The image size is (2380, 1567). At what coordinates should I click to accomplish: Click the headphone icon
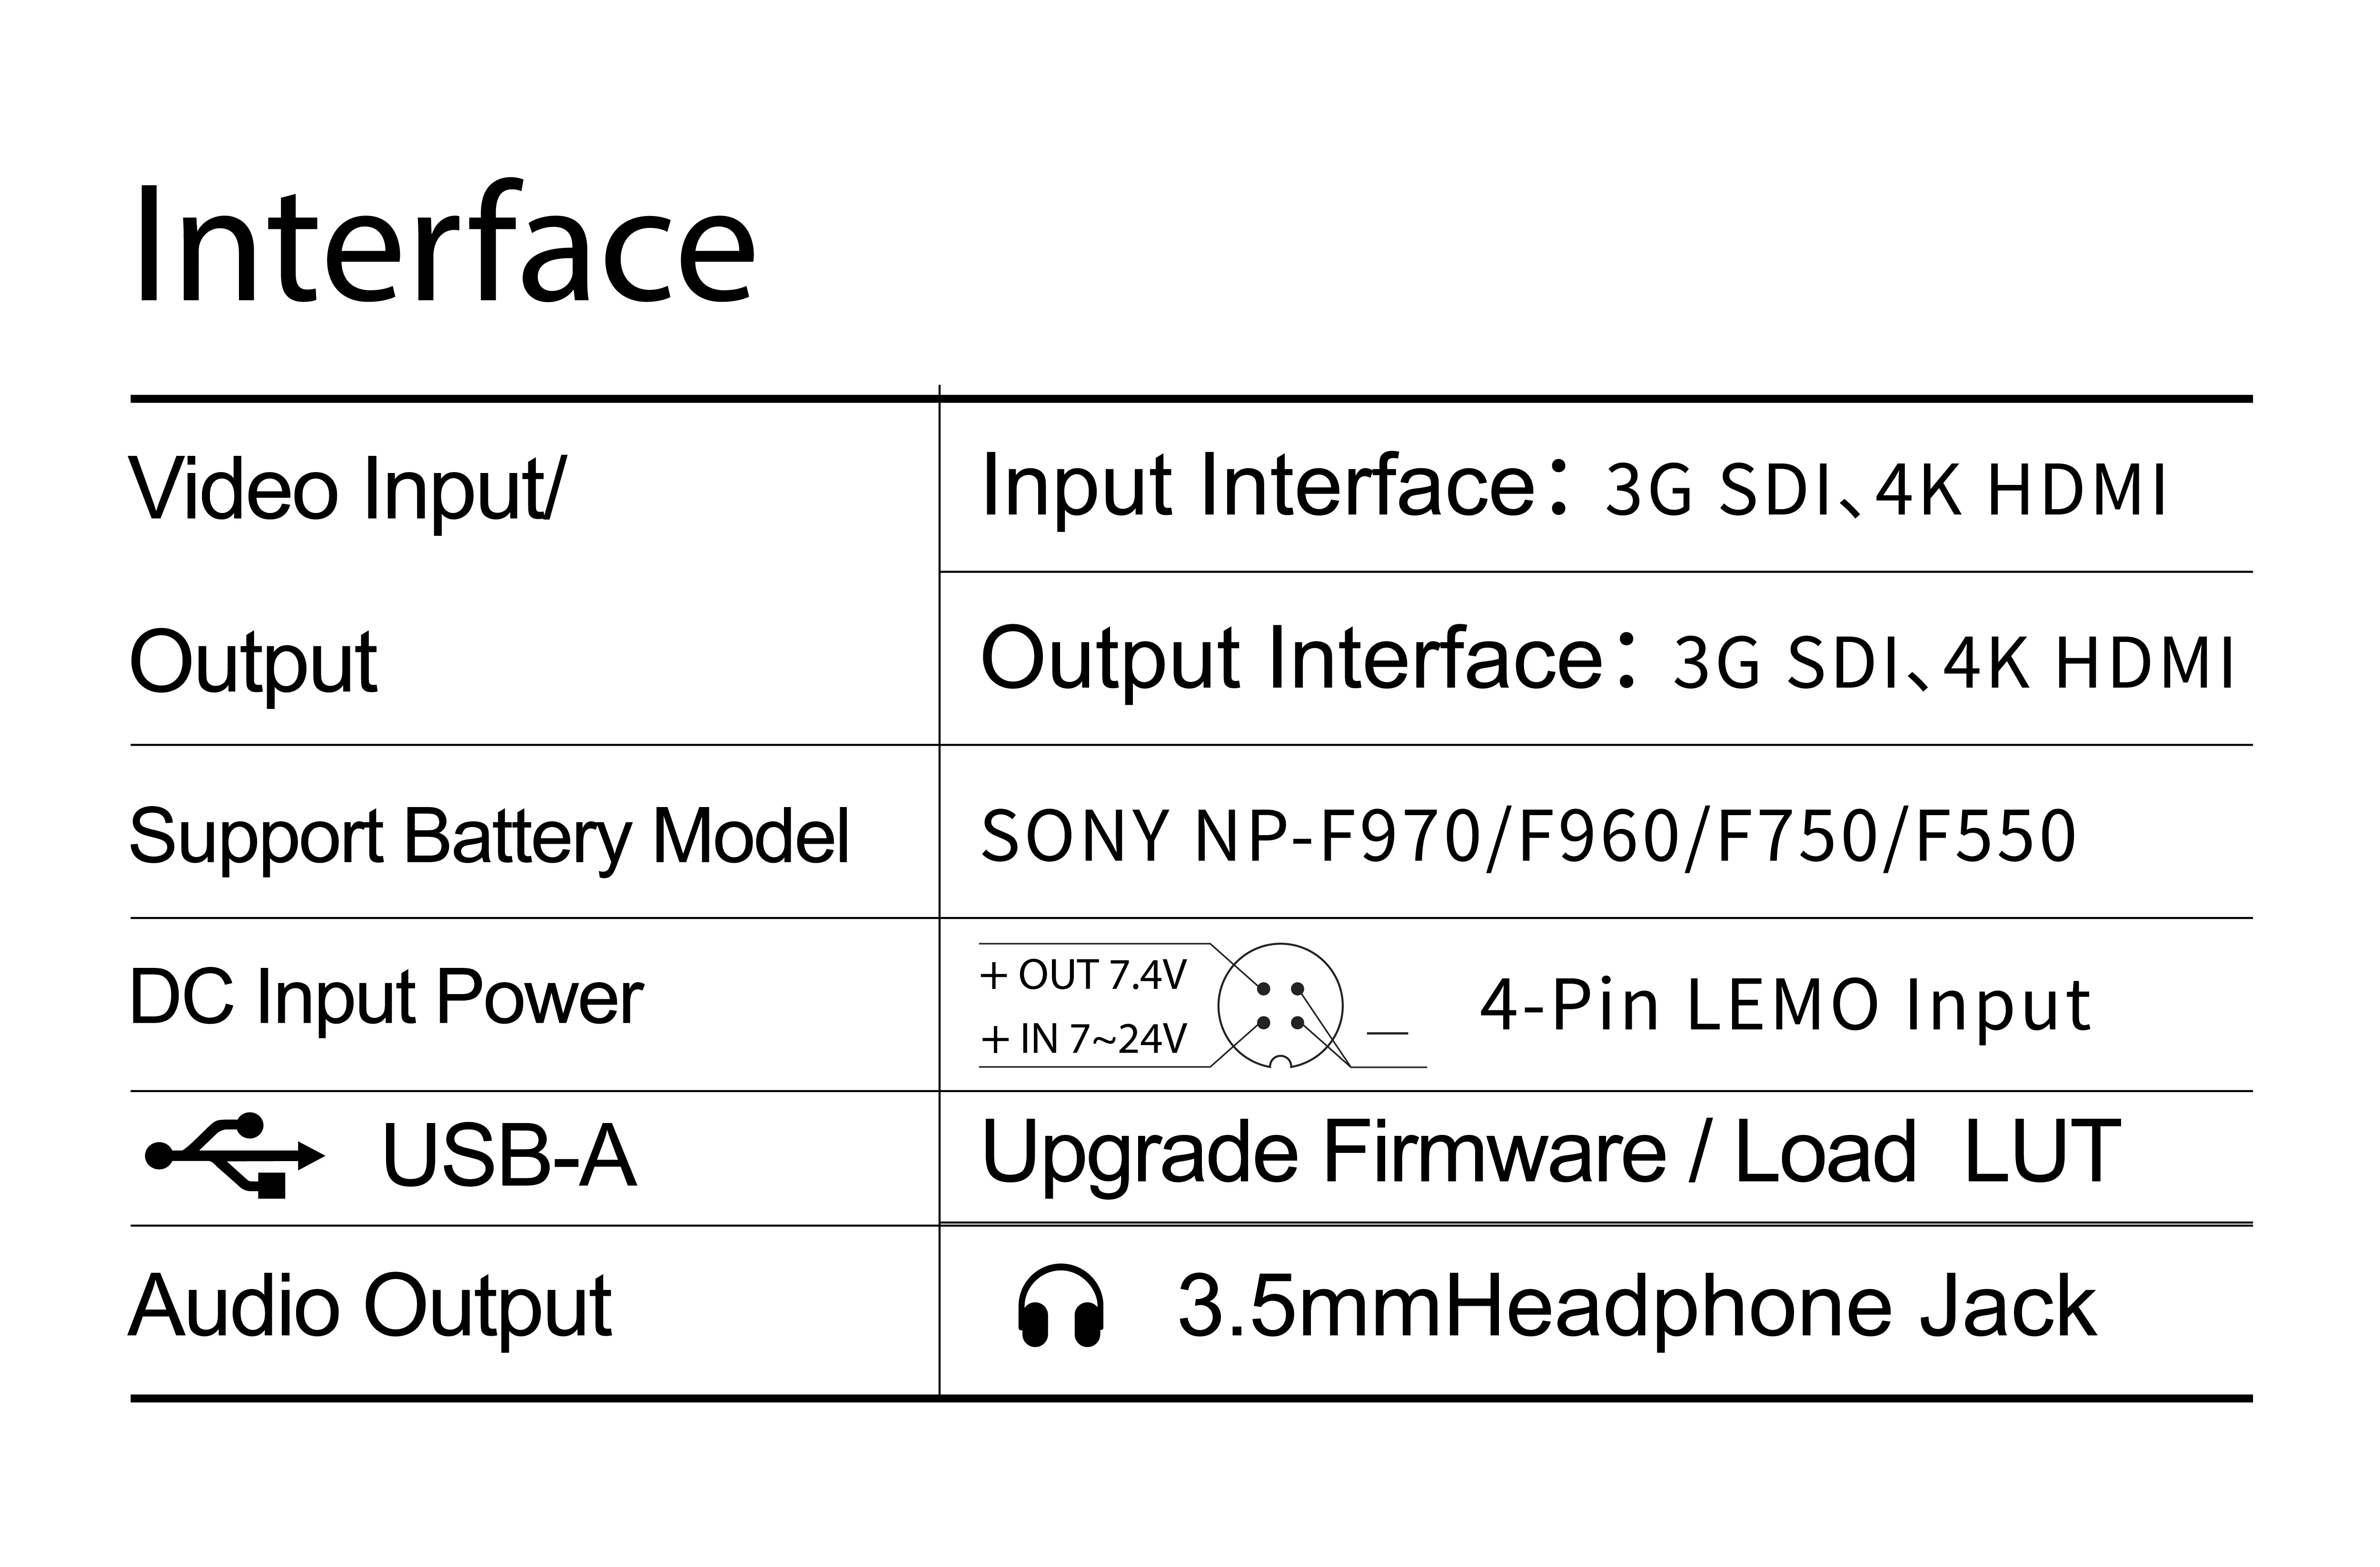click(x=1060, y=1306)
